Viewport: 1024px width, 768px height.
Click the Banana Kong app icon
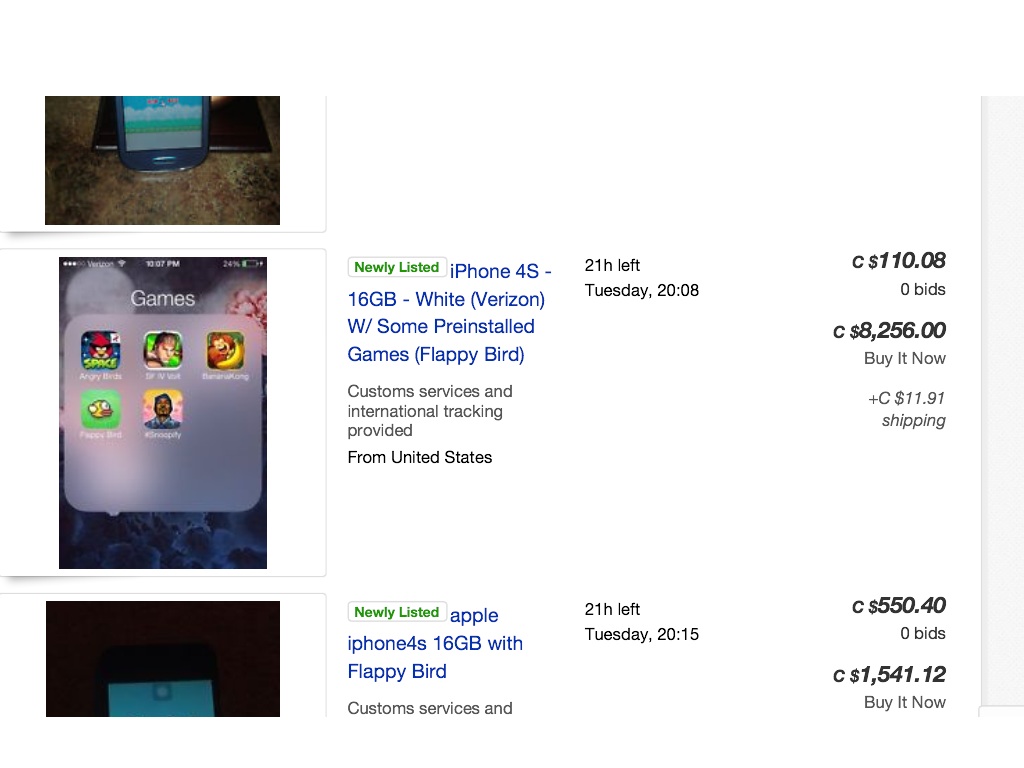[x=223, y=351]
